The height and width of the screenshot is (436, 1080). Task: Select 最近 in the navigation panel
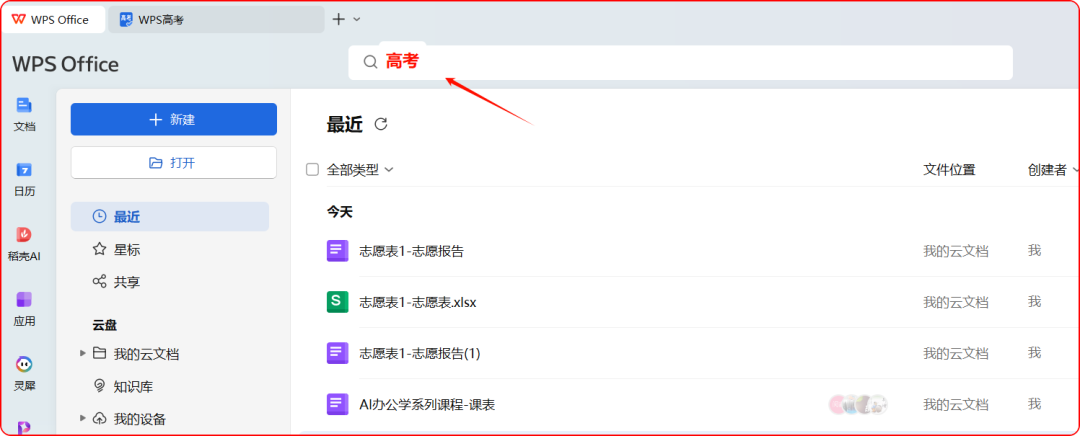coord(169,216)
